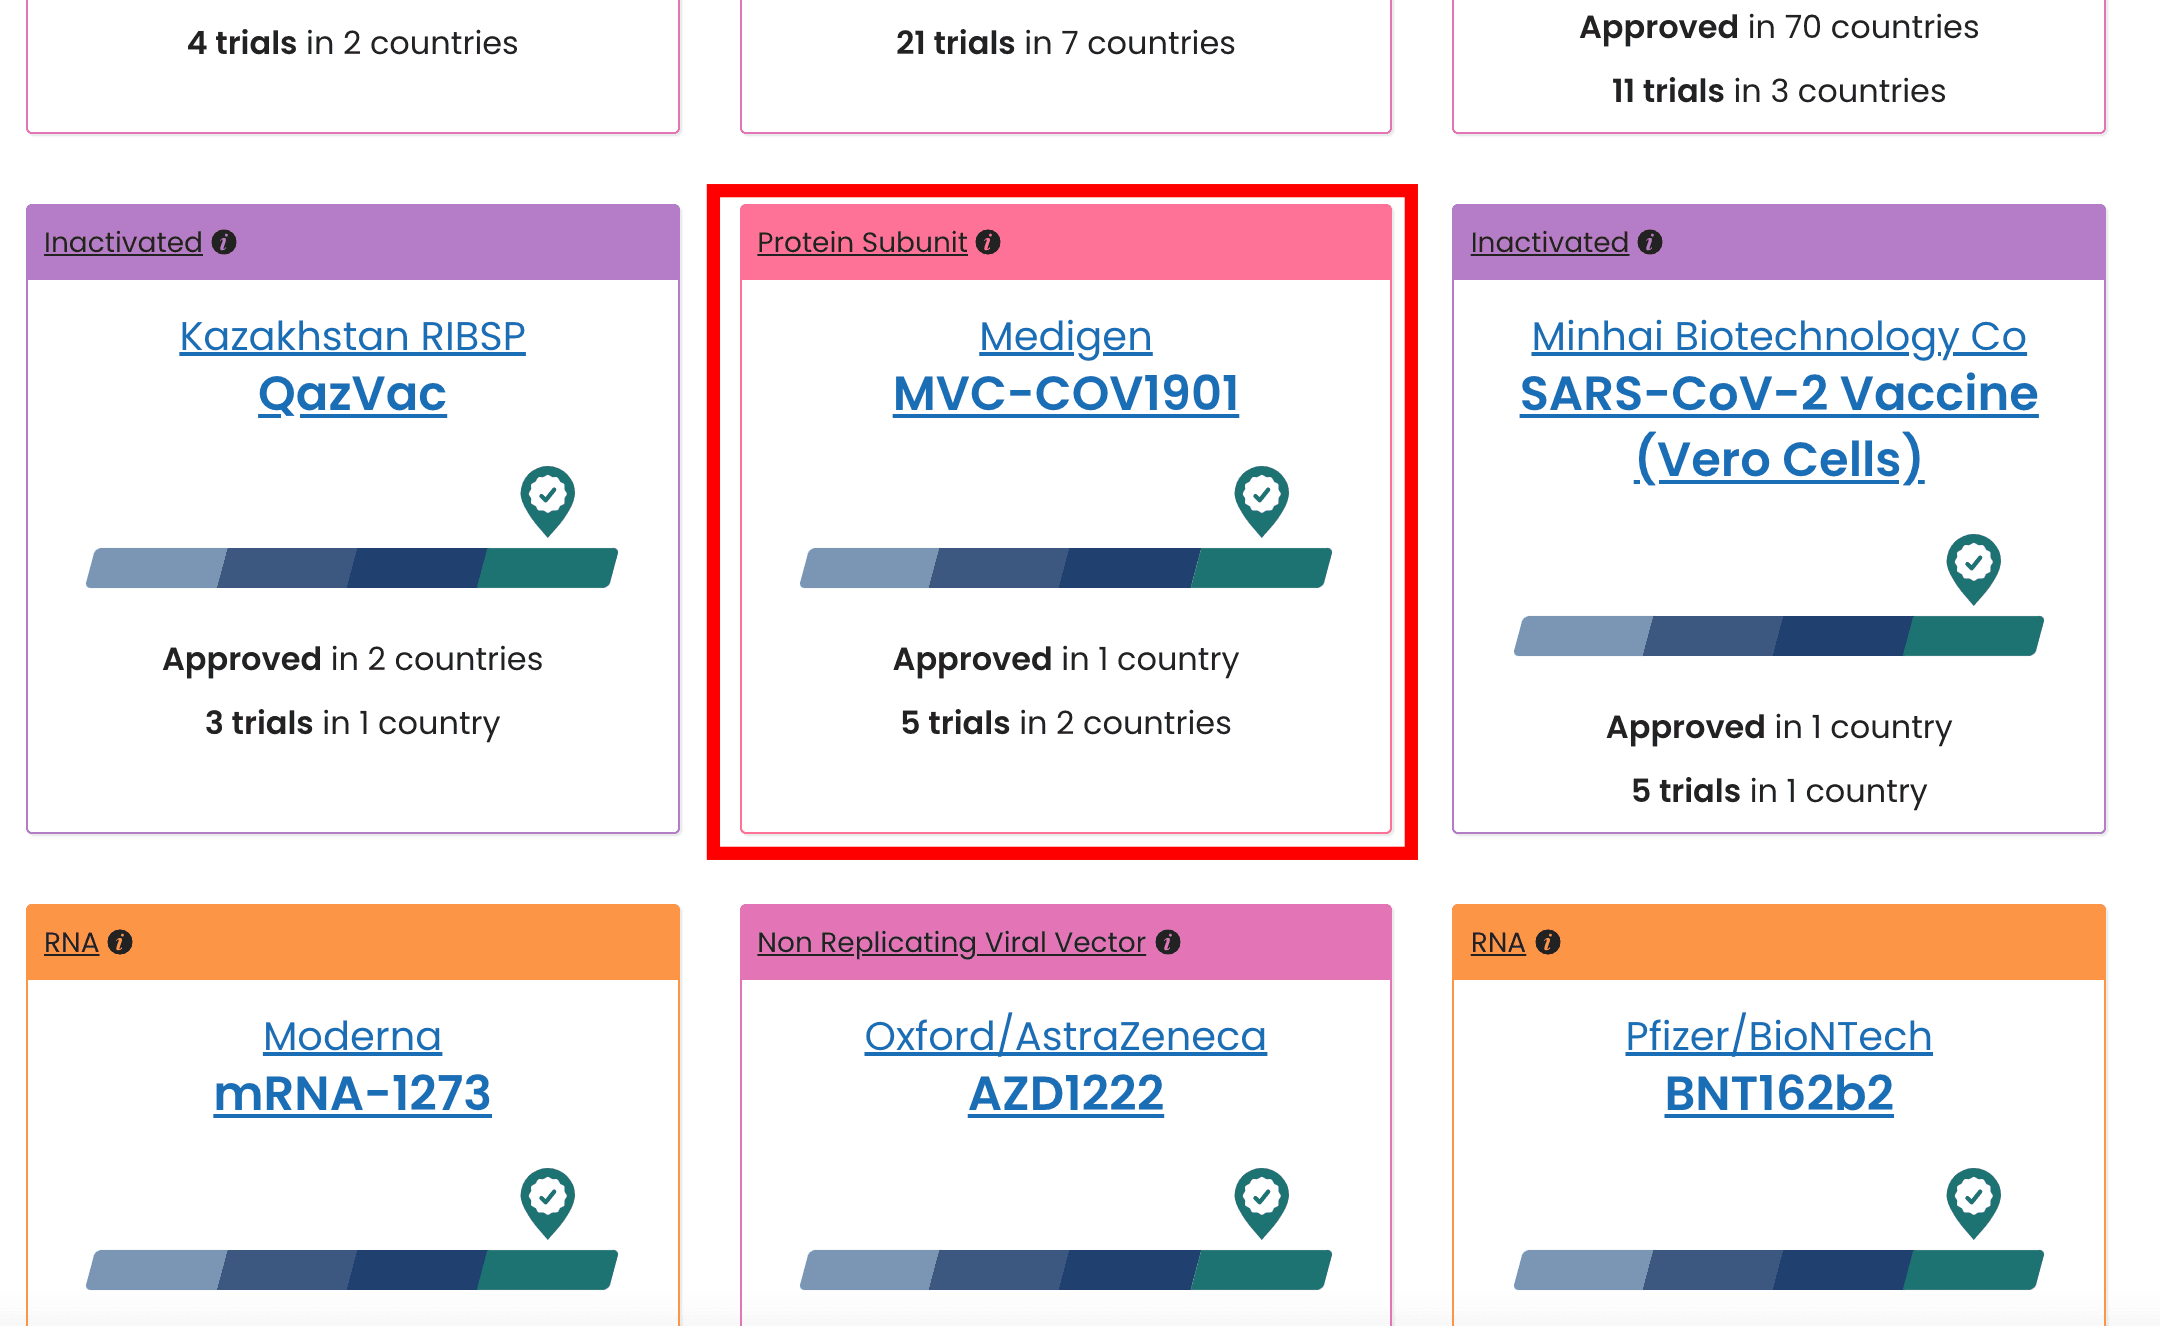Click approval marker pin on QazVac card
The height and width of the screenshot is (1326, 2160).
pyautogui.click(x=548, y=501)
